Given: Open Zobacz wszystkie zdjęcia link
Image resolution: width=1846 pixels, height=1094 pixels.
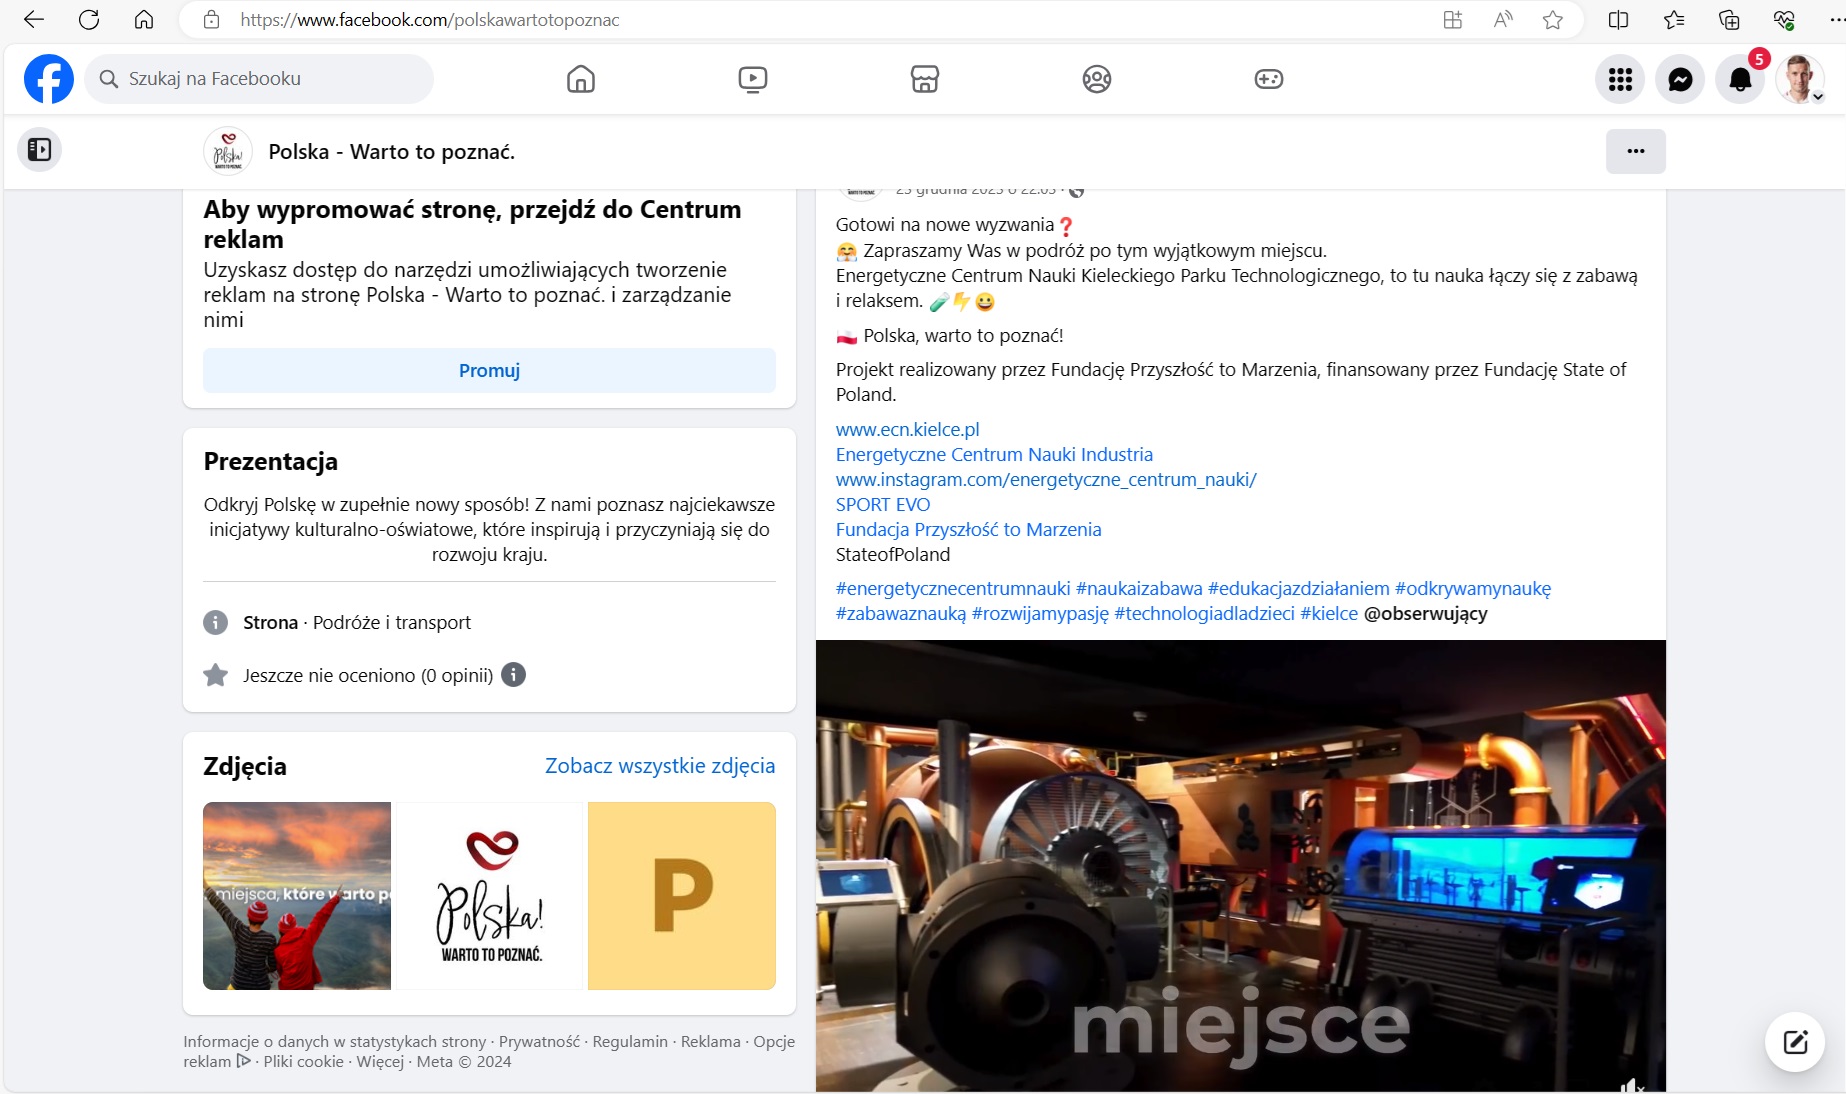Looking at the screenshot, I should click(x=659, y=766).
